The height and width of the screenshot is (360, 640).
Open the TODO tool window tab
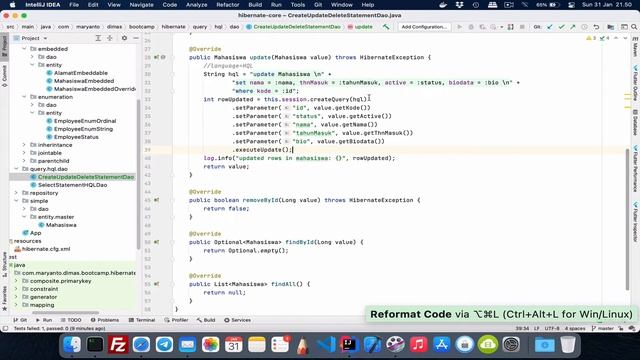tap(71, 320)
